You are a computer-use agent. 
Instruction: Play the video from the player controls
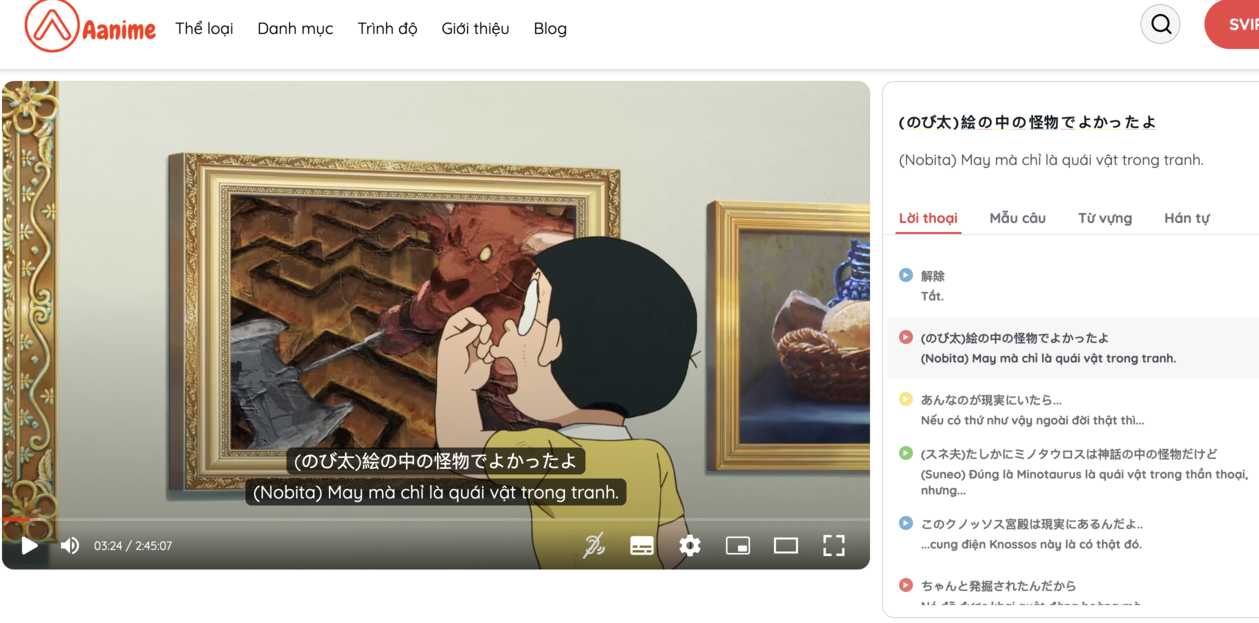click(x=29, y=545)
